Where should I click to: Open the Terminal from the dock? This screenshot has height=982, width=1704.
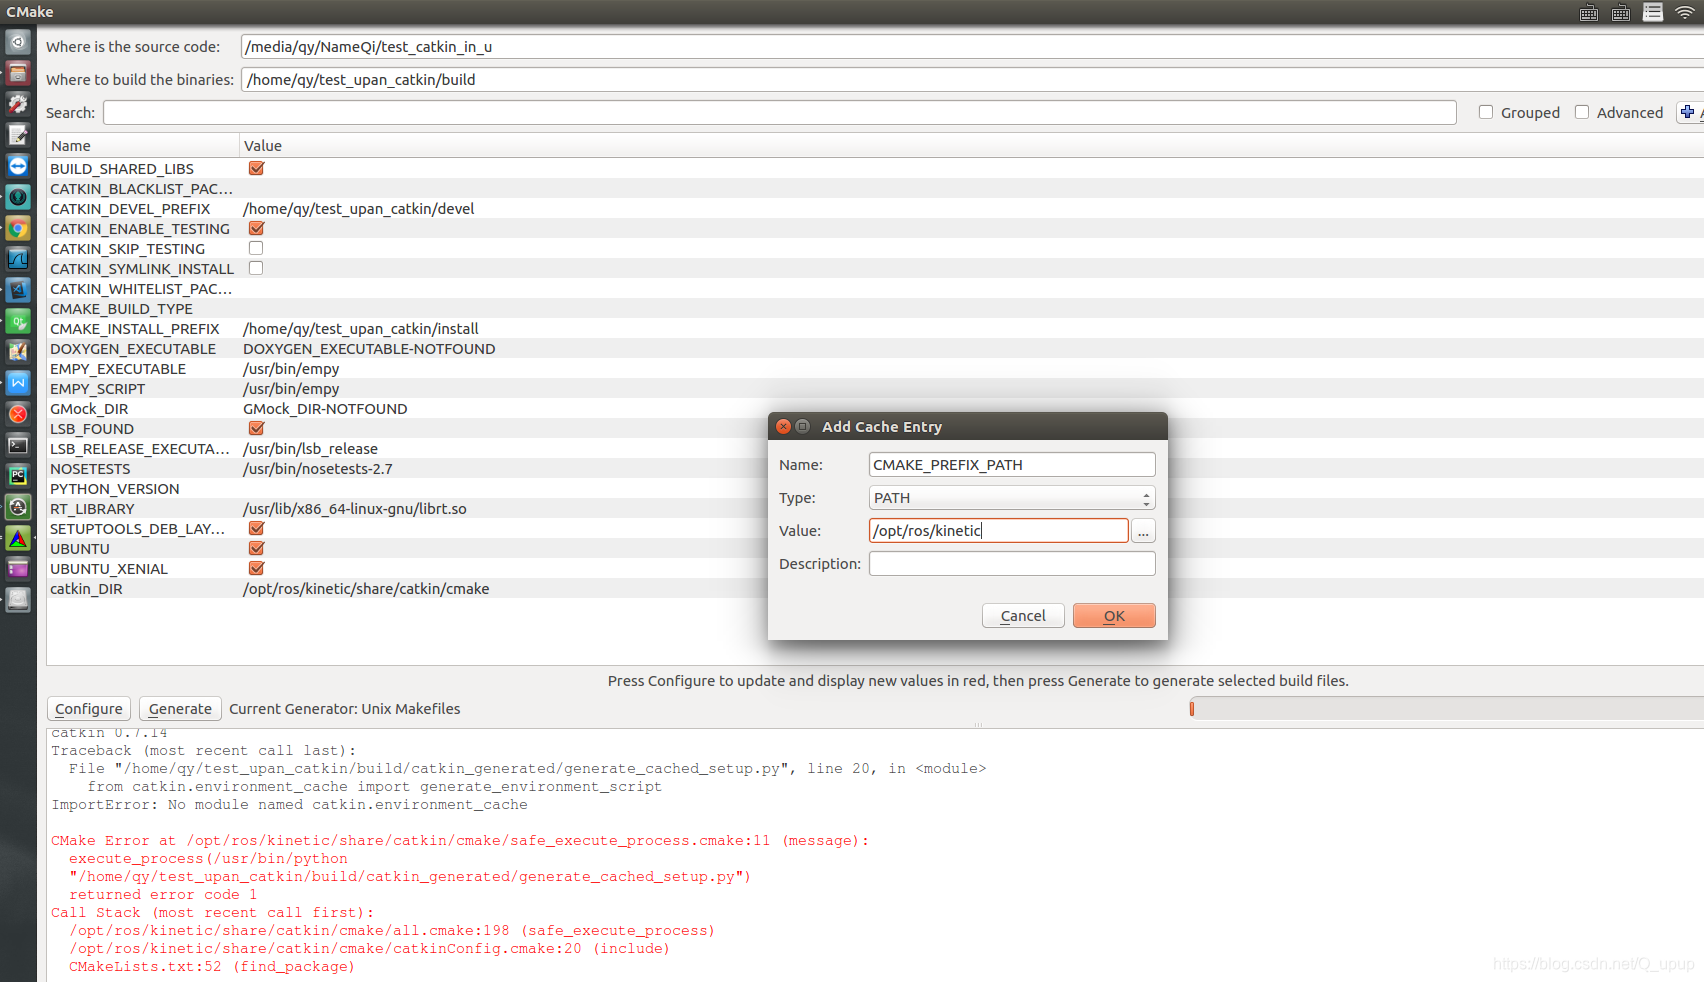tap(18, 445)
